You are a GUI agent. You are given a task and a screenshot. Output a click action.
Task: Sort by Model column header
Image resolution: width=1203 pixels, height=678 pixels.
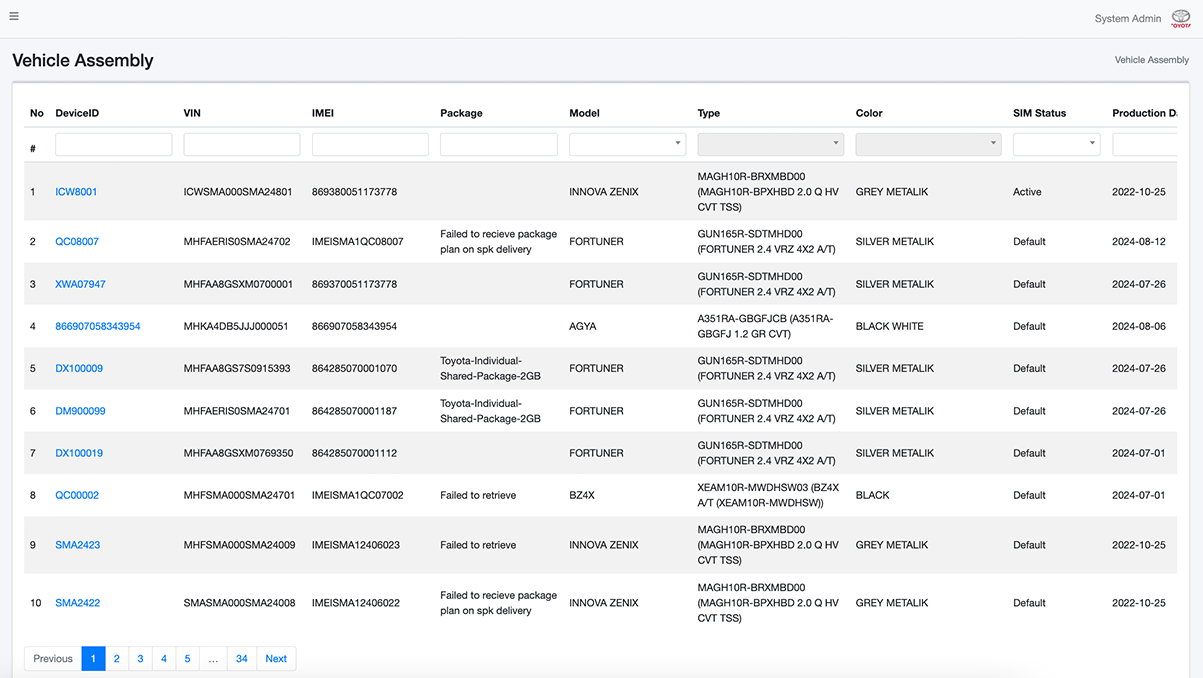[x=584, y=113]
